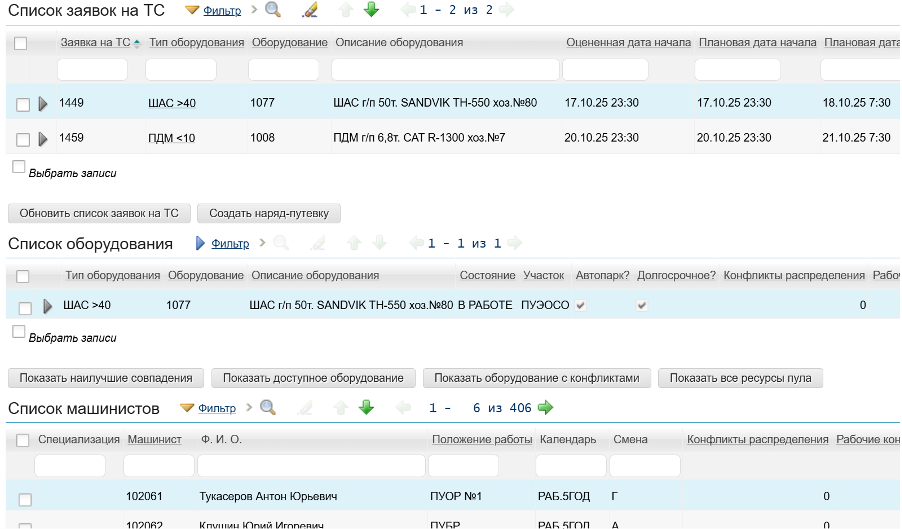
Task: Open Фильтр link in Список оборудования
Action: [x=230, y=243]
